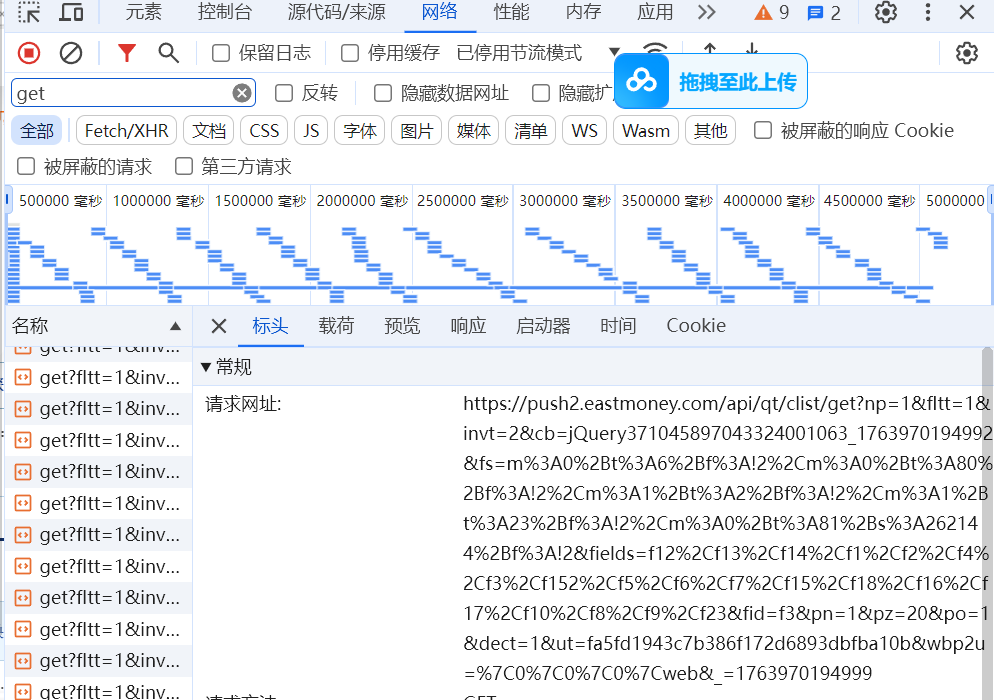Open the network search magnifier
Image resolution: width=997 pixels, height=700 pixels.
click(168, 53)
